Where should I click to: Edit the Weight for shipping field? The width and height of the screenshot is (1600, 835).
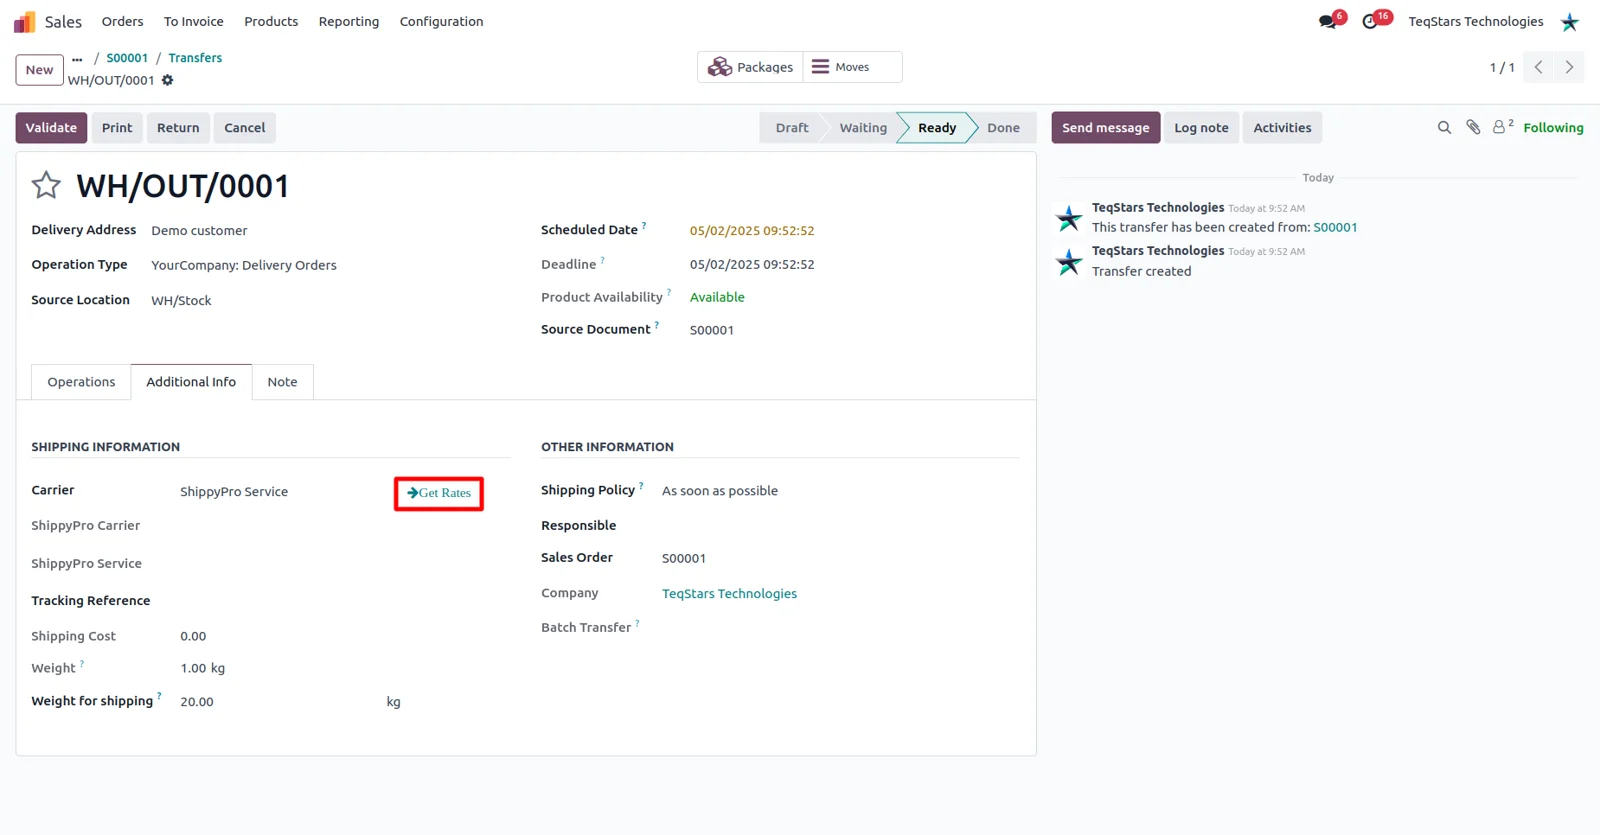[278, 702]
